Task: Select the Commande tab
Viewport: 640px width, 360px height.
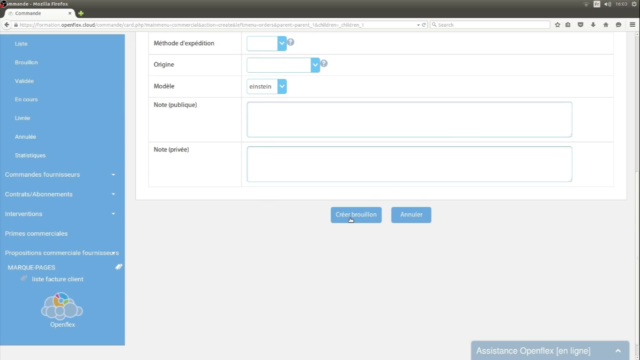Action: [40, 13]
